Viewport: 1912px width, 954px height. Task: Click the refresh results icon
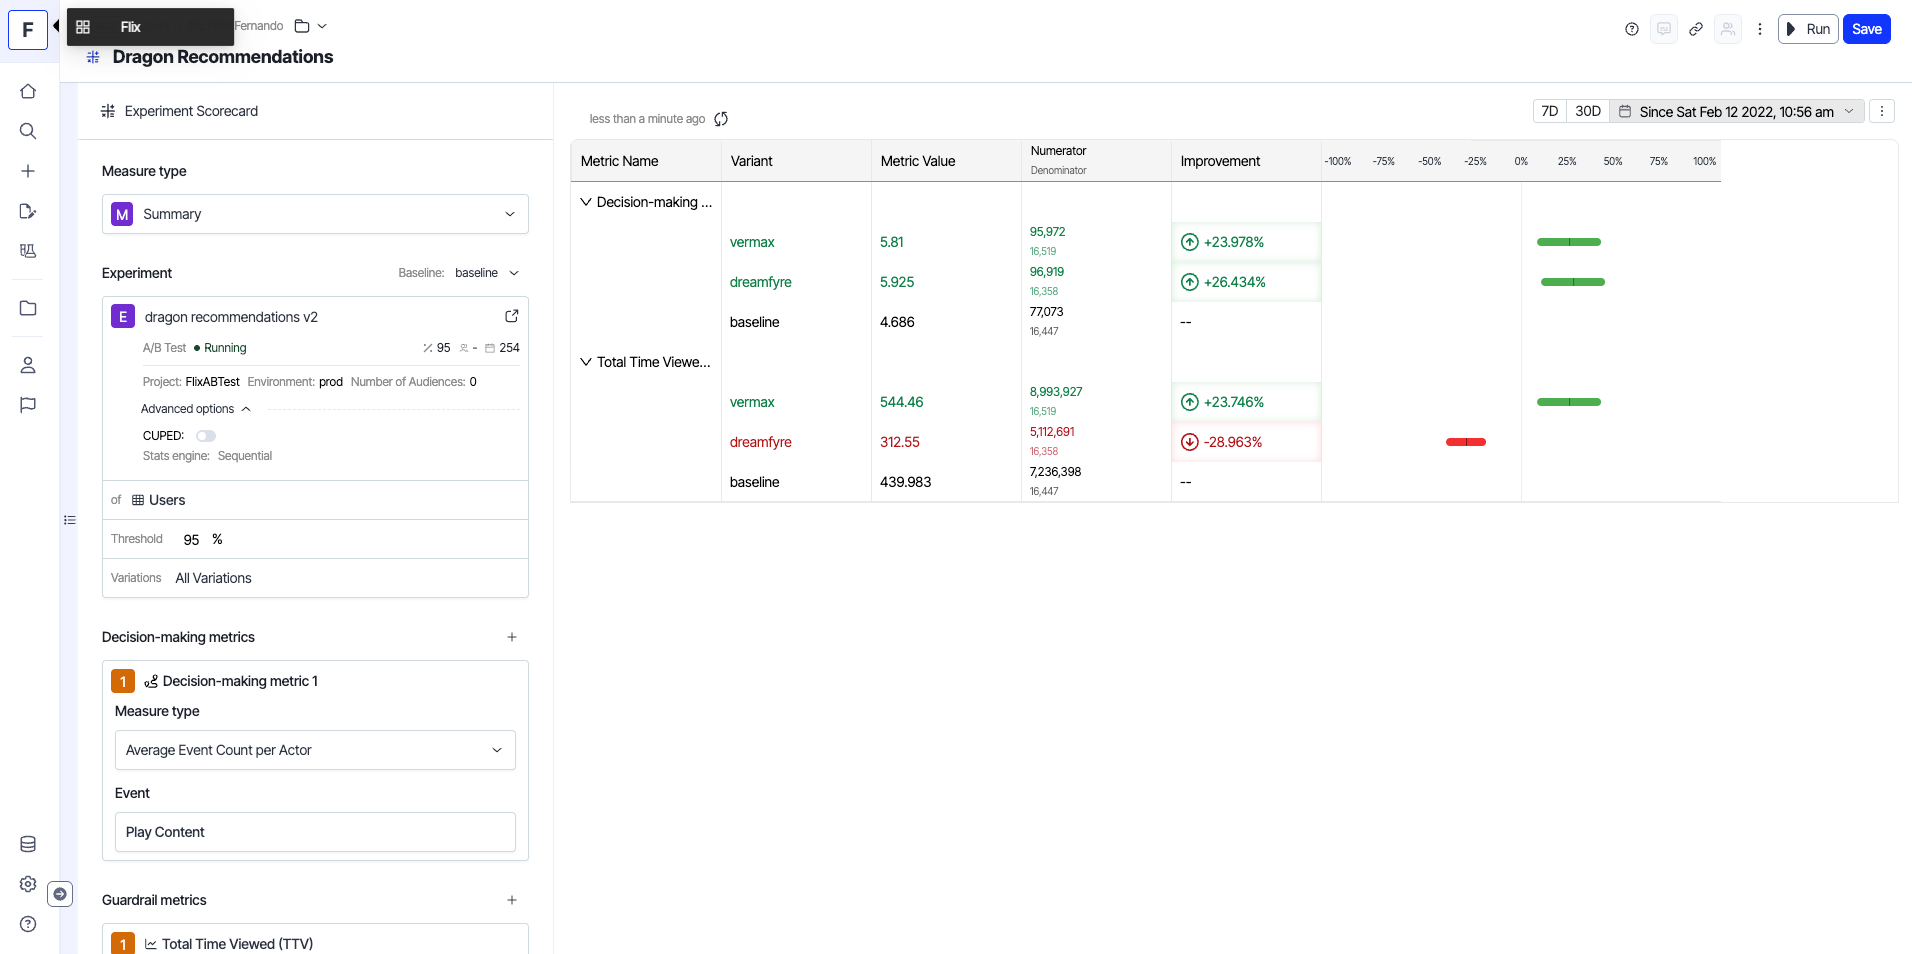point(721,119)
